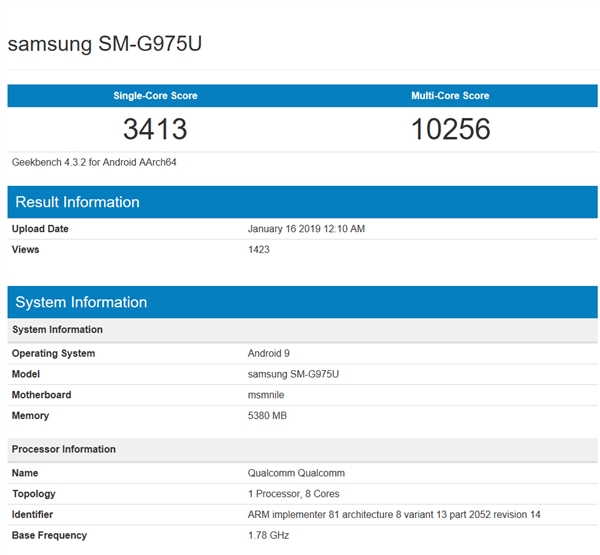
Task: Click the January 16 2019 upload date value
Action: tap(306, 229)
